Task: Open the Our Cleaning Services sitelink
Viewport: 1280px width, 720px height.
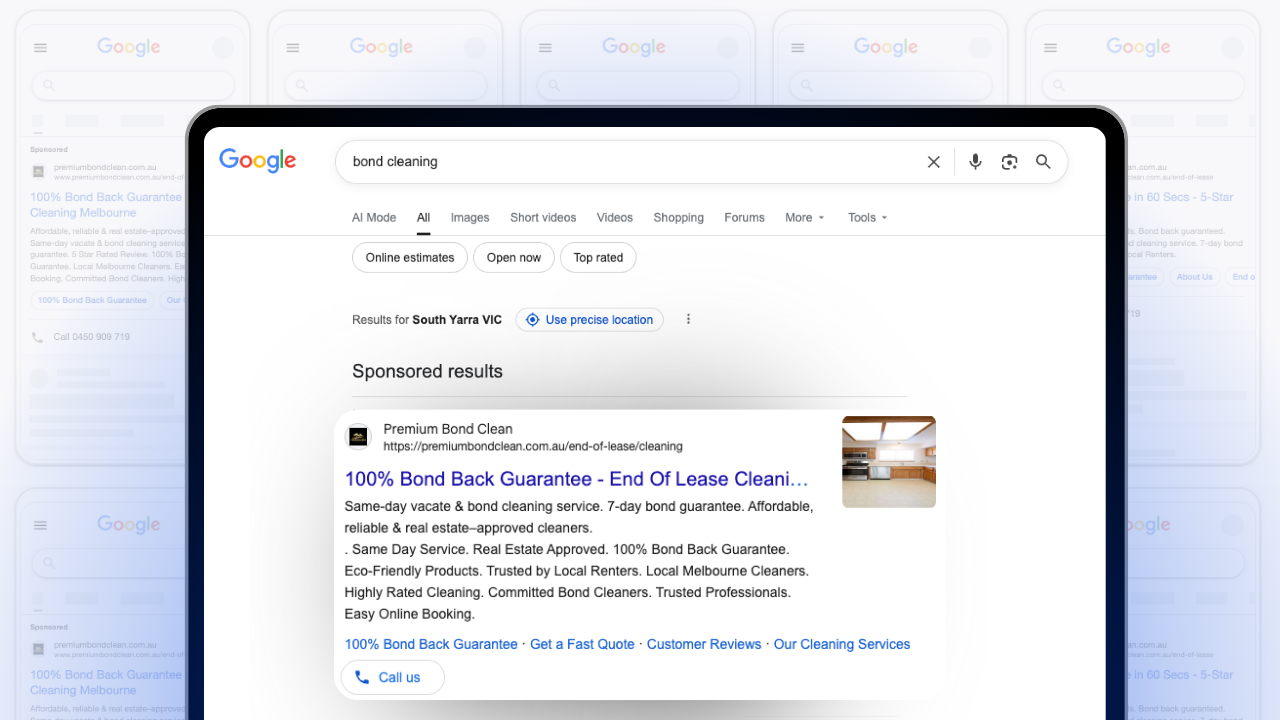Action: point(842,644)
